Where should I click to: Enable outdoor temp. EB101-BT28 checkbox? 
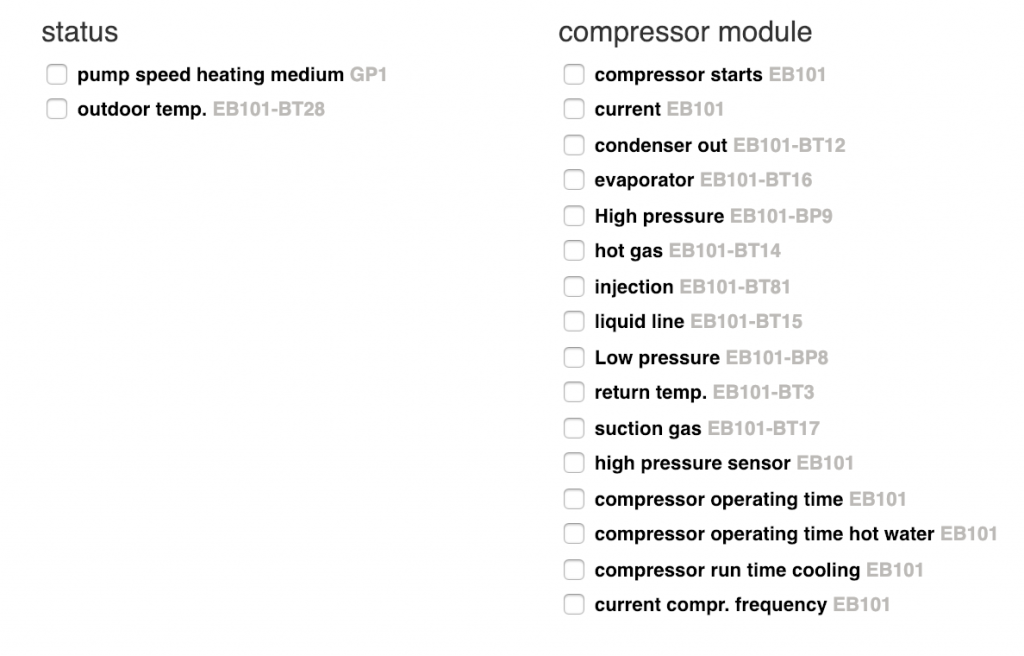click(x=57, y=110)
